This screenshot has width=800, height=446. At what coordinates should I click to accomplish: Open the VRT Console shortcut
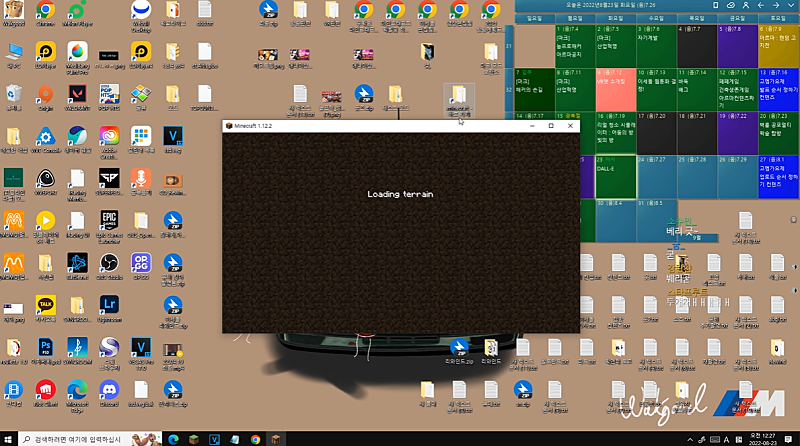[45, 140]
